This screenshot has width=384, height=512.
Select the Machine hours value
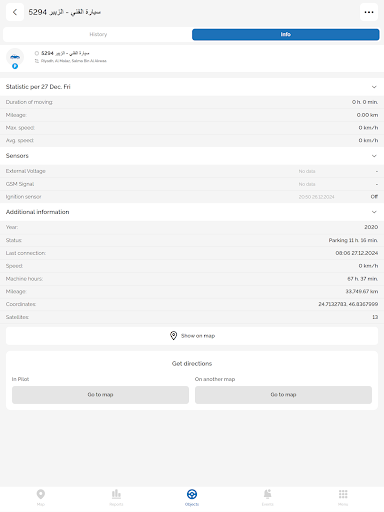click(363, 279)
